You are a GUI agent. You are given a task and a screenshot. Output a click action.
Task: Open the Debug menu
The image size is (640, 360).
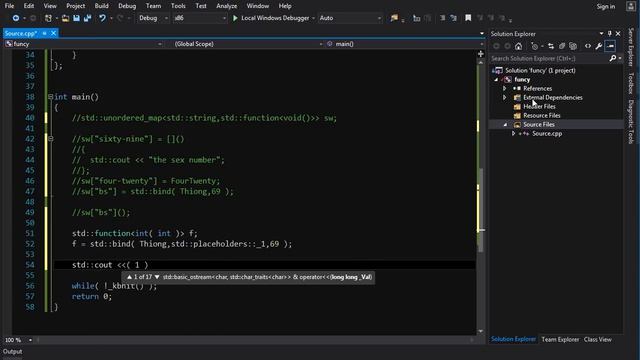pos(127,6)
